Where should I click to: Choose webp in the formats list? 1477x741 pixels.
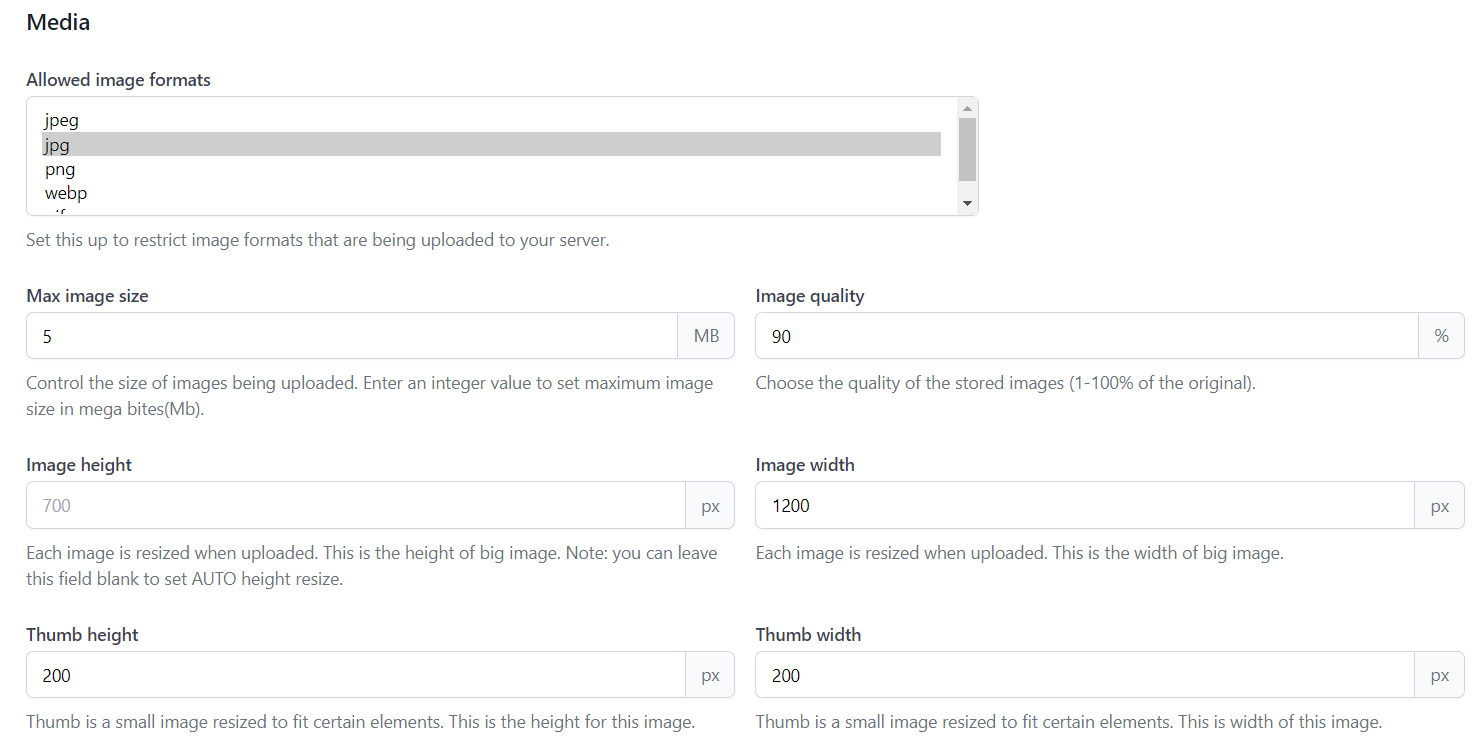click(491, 193)
